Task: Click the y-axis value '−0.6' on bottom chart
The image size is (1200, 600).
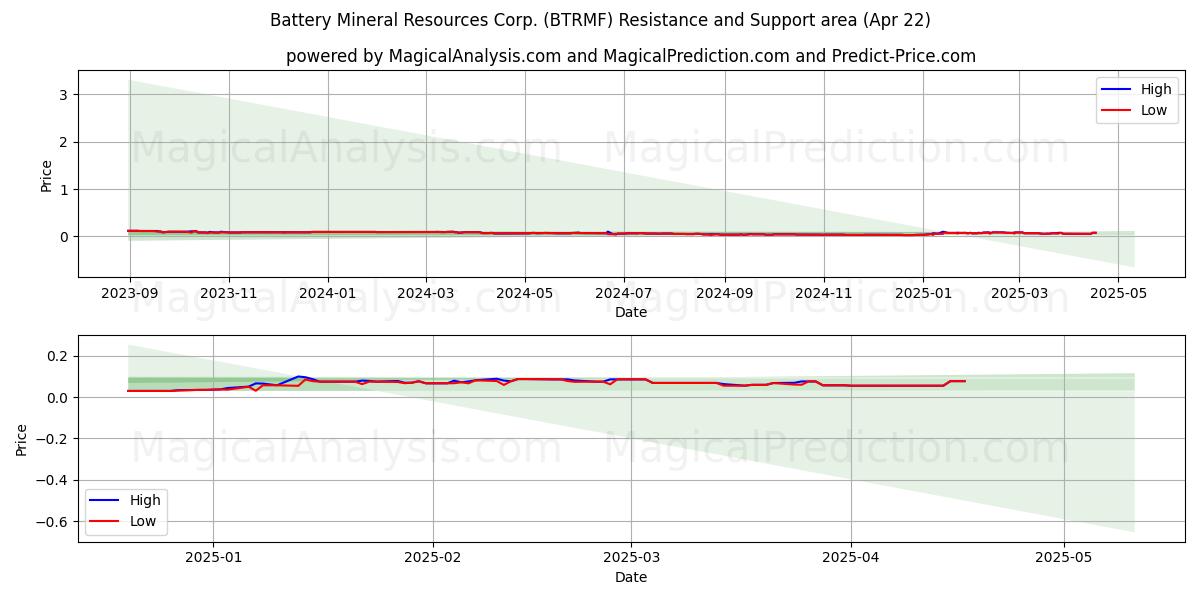Action: [54, 522]
